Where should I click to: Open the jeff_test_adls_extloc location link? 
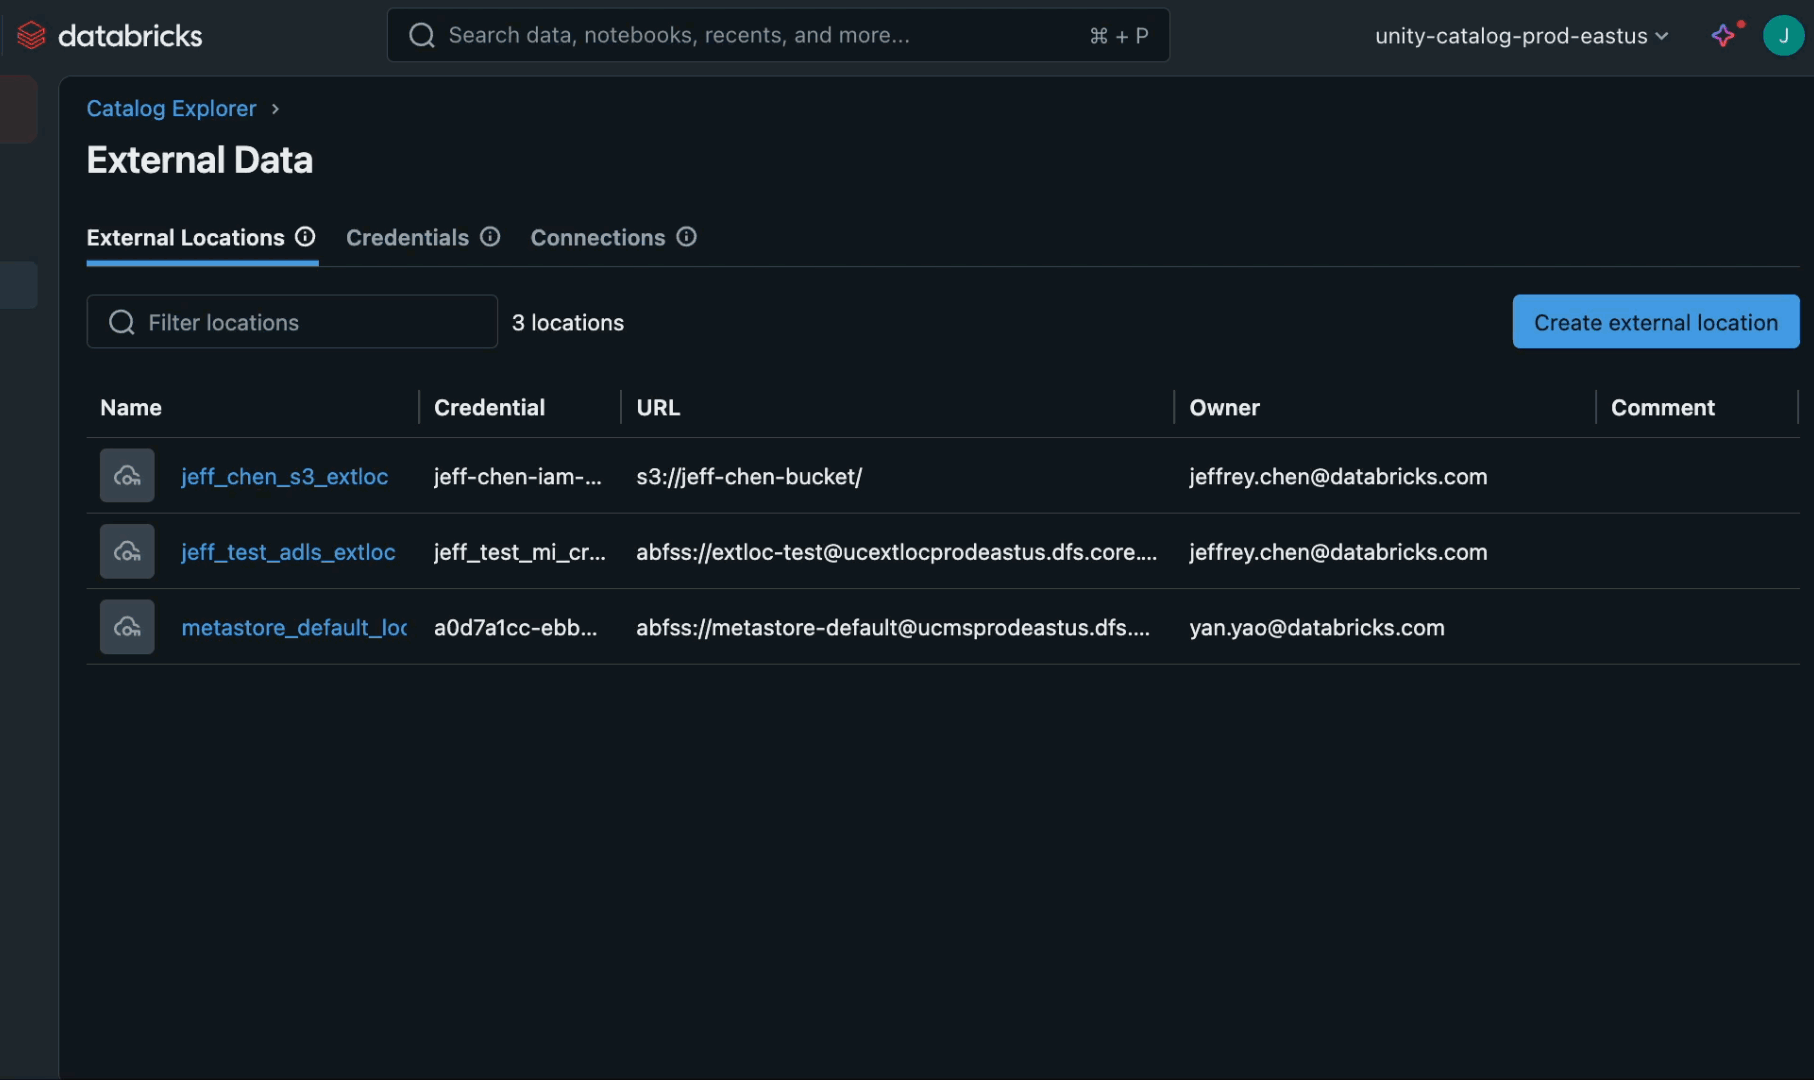pyautogui.click(x=288, y=552)
